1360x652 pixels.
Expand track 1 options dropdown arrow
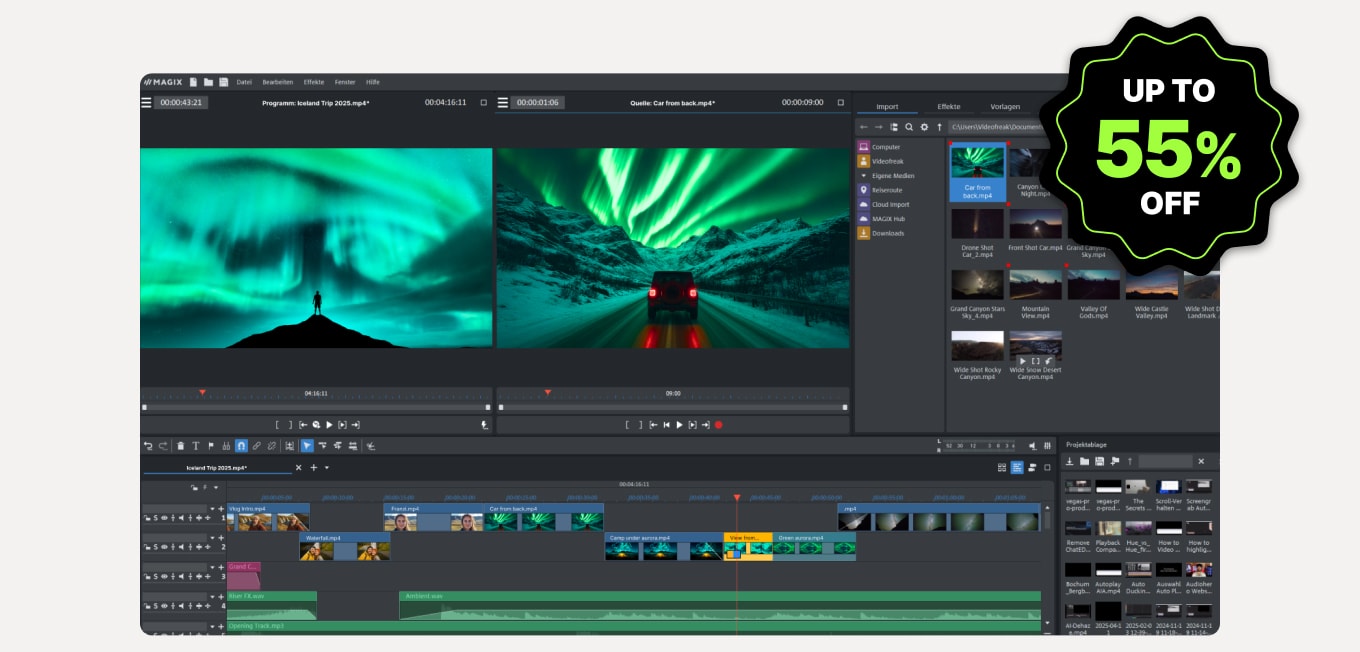coord(212,509)
